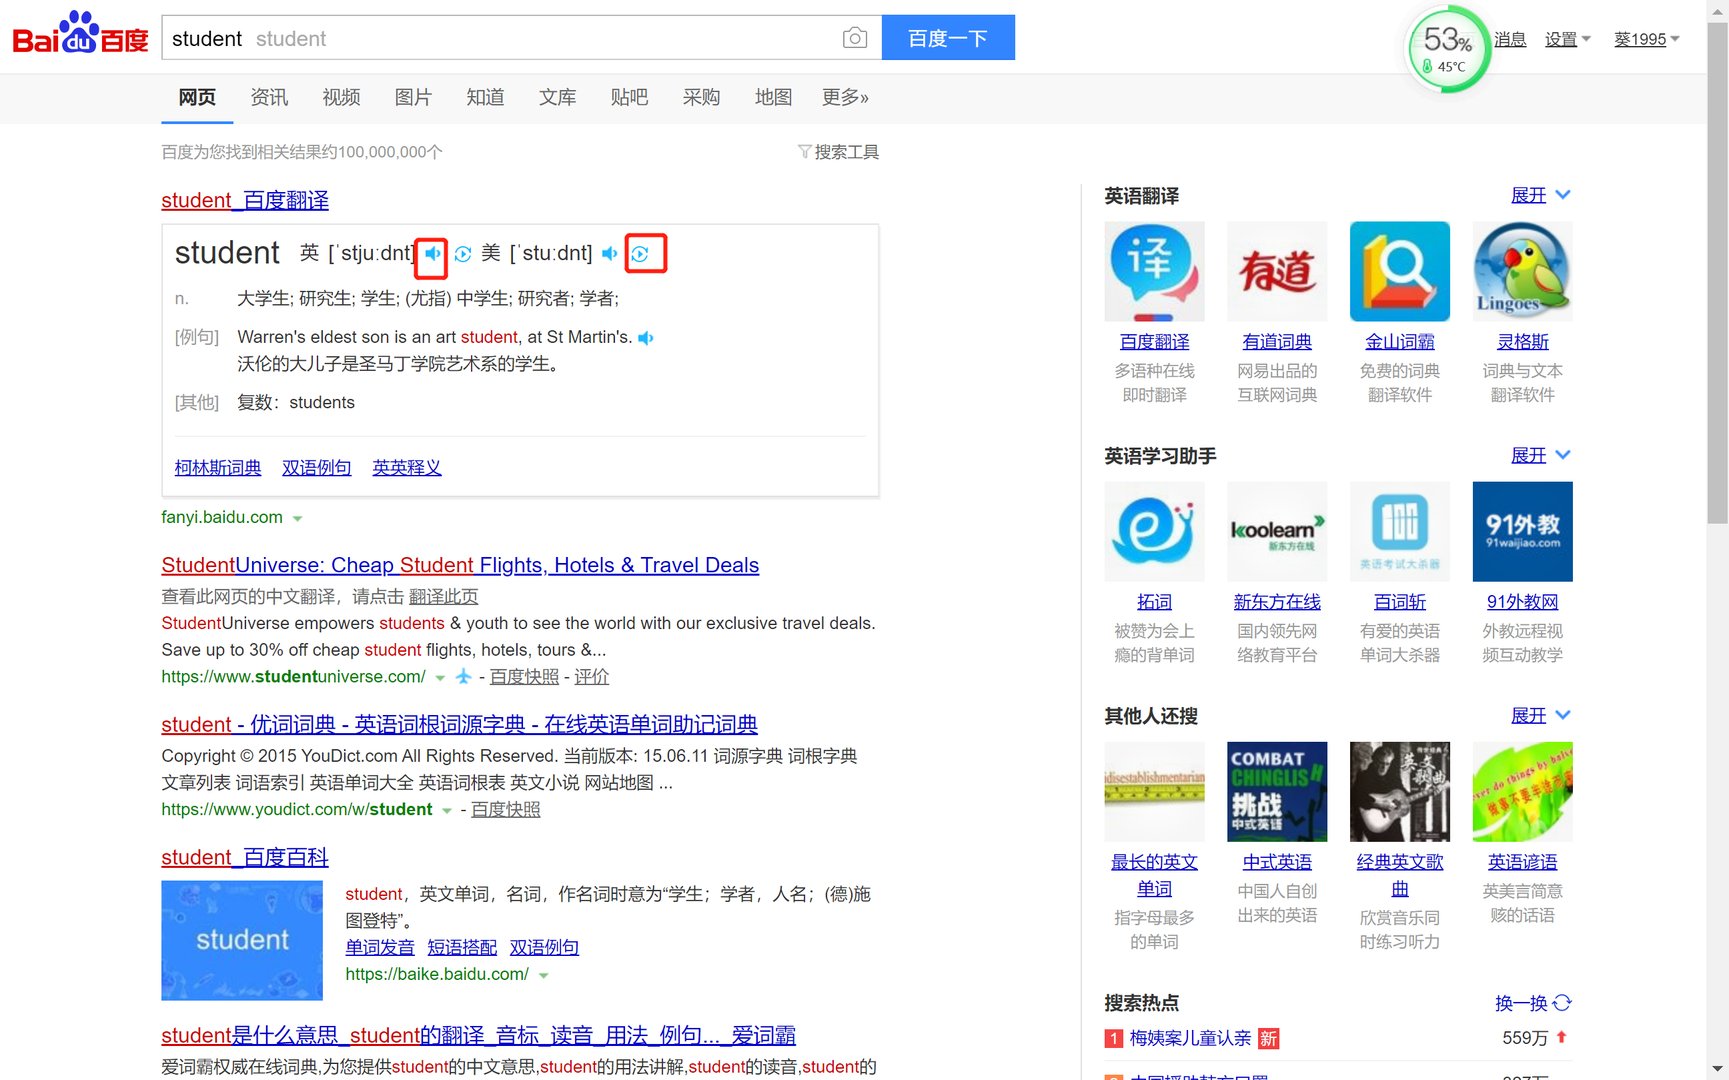Open StudentUniverse Cheap Student Flights result
This screenshot has width=1729, height=1080.
460,565
